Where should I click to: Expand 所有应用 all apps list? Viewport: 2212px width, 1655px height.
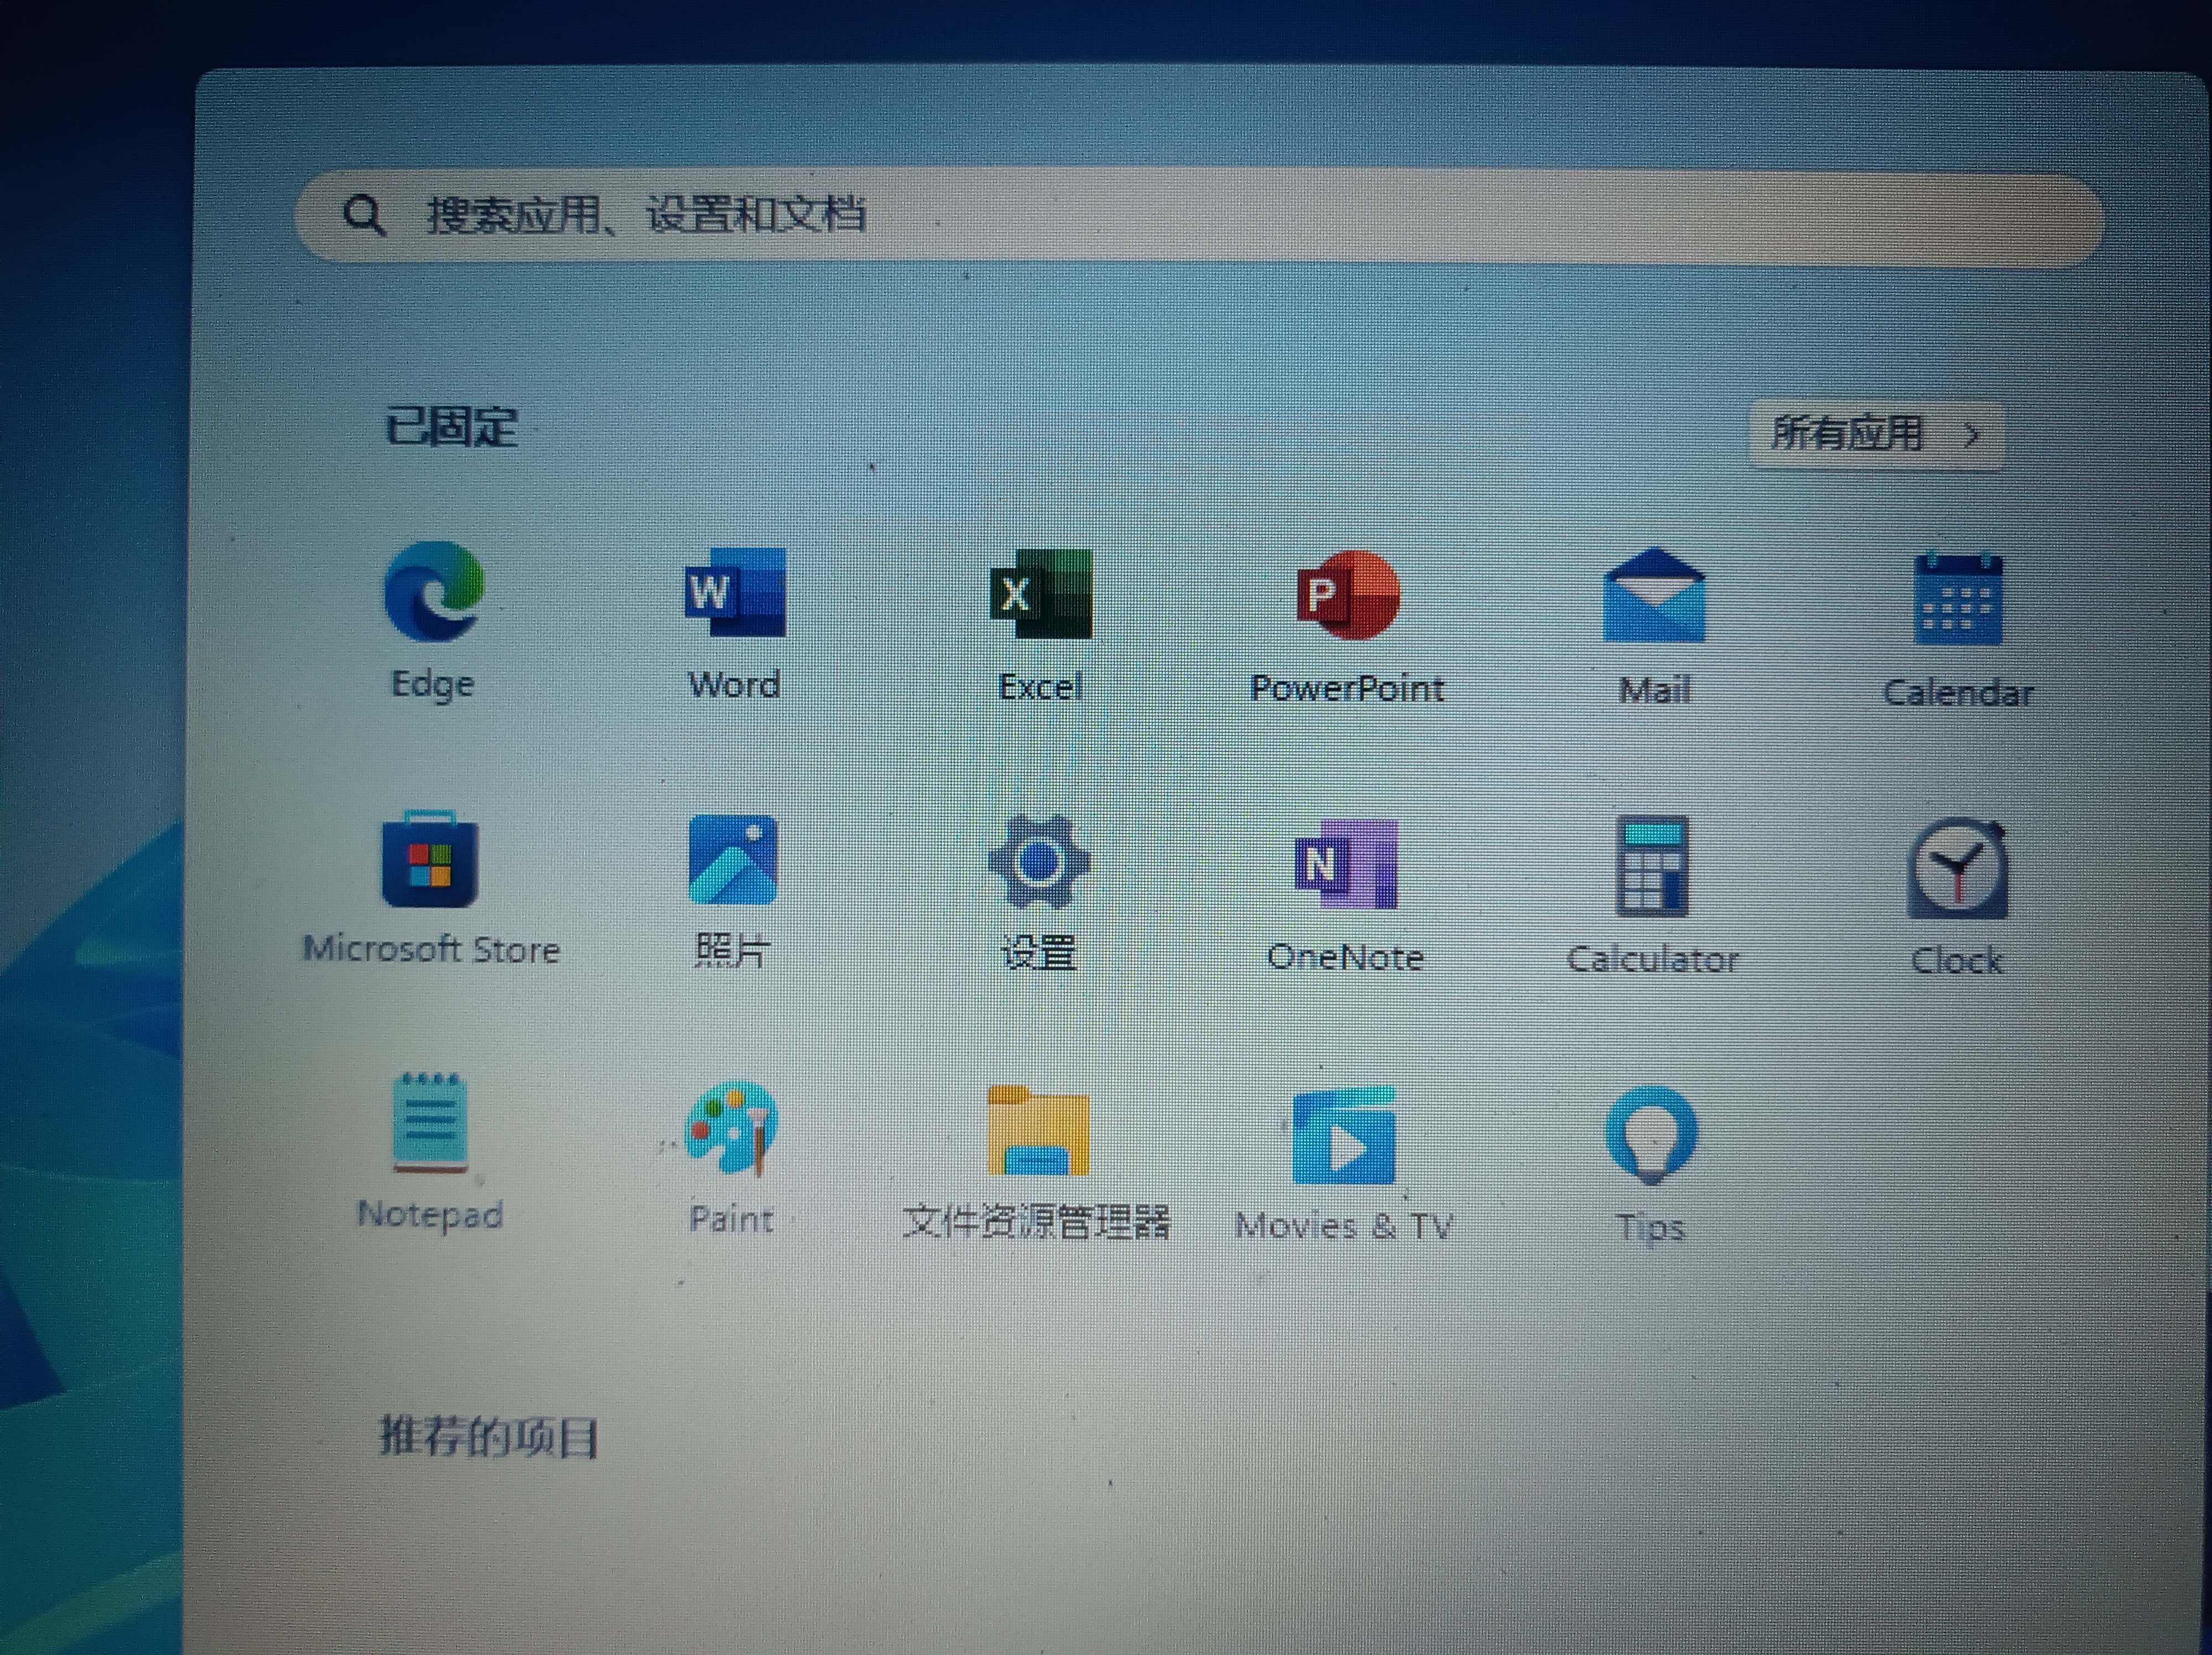pyautogui.click(x=1875, y=434)
